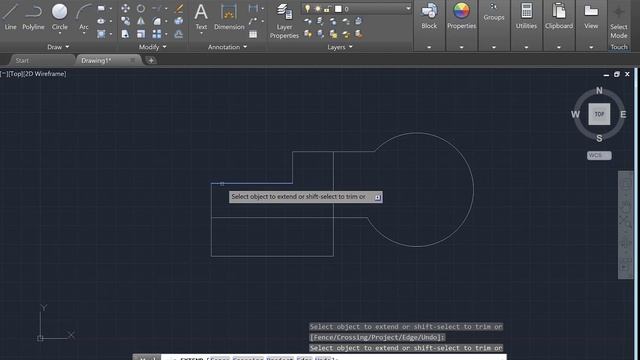Expand the Layers panel
The width and height of the screenshot is (640, 360).
[x=340, y=47]
